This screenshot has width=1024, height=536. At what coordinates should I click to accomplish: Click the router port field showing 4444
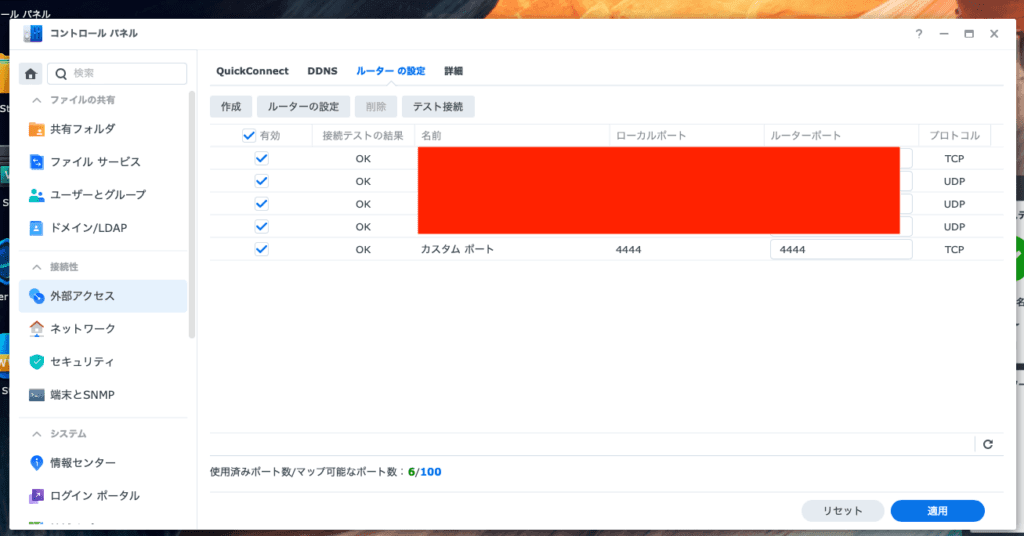tap(840, 250)
